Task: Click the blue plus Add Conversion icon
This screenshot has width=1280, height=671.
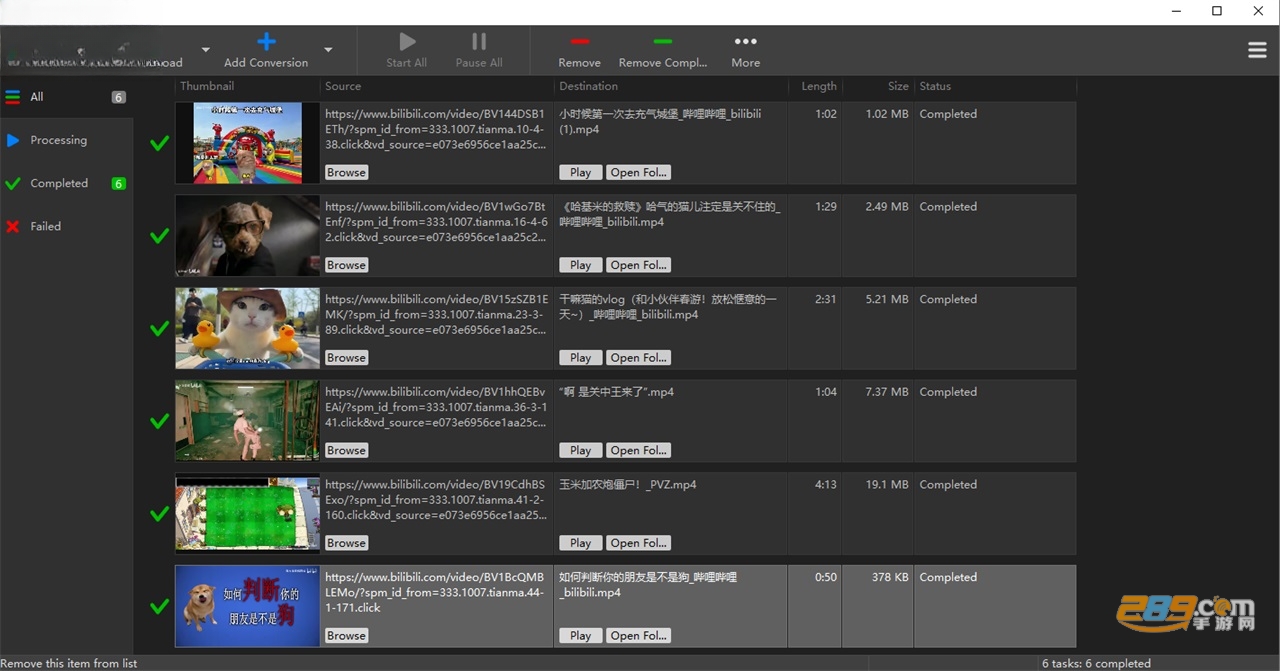Action: 266,41
